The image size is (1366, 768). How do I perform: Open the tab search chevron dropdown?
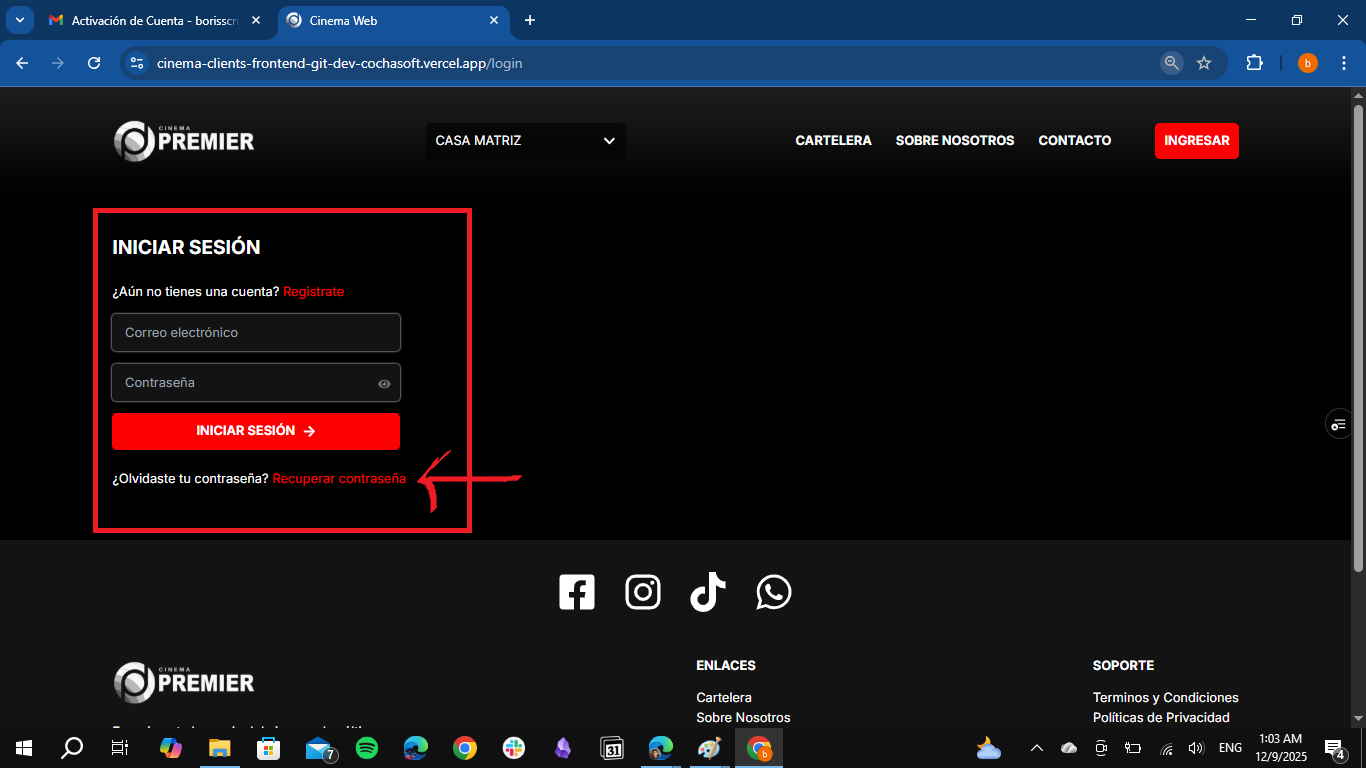pos(19,20)
